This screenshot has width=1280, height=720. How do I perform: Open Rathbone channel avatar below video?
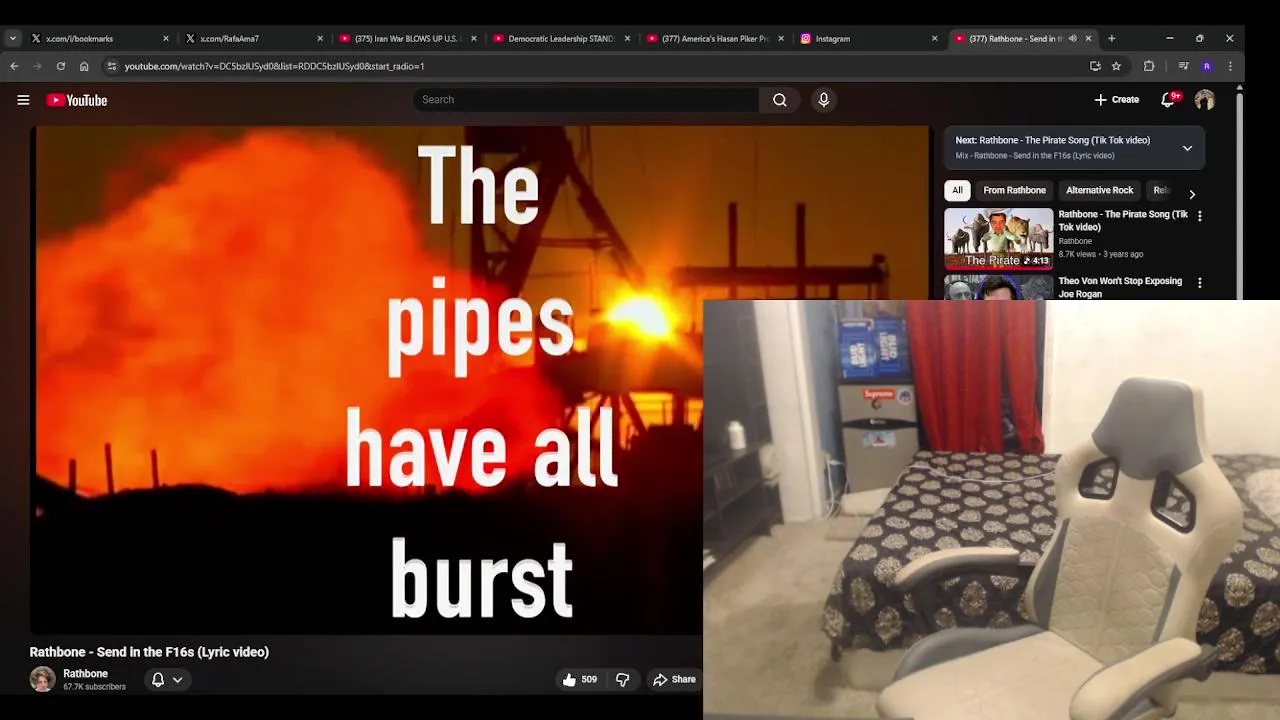[42, 679]
